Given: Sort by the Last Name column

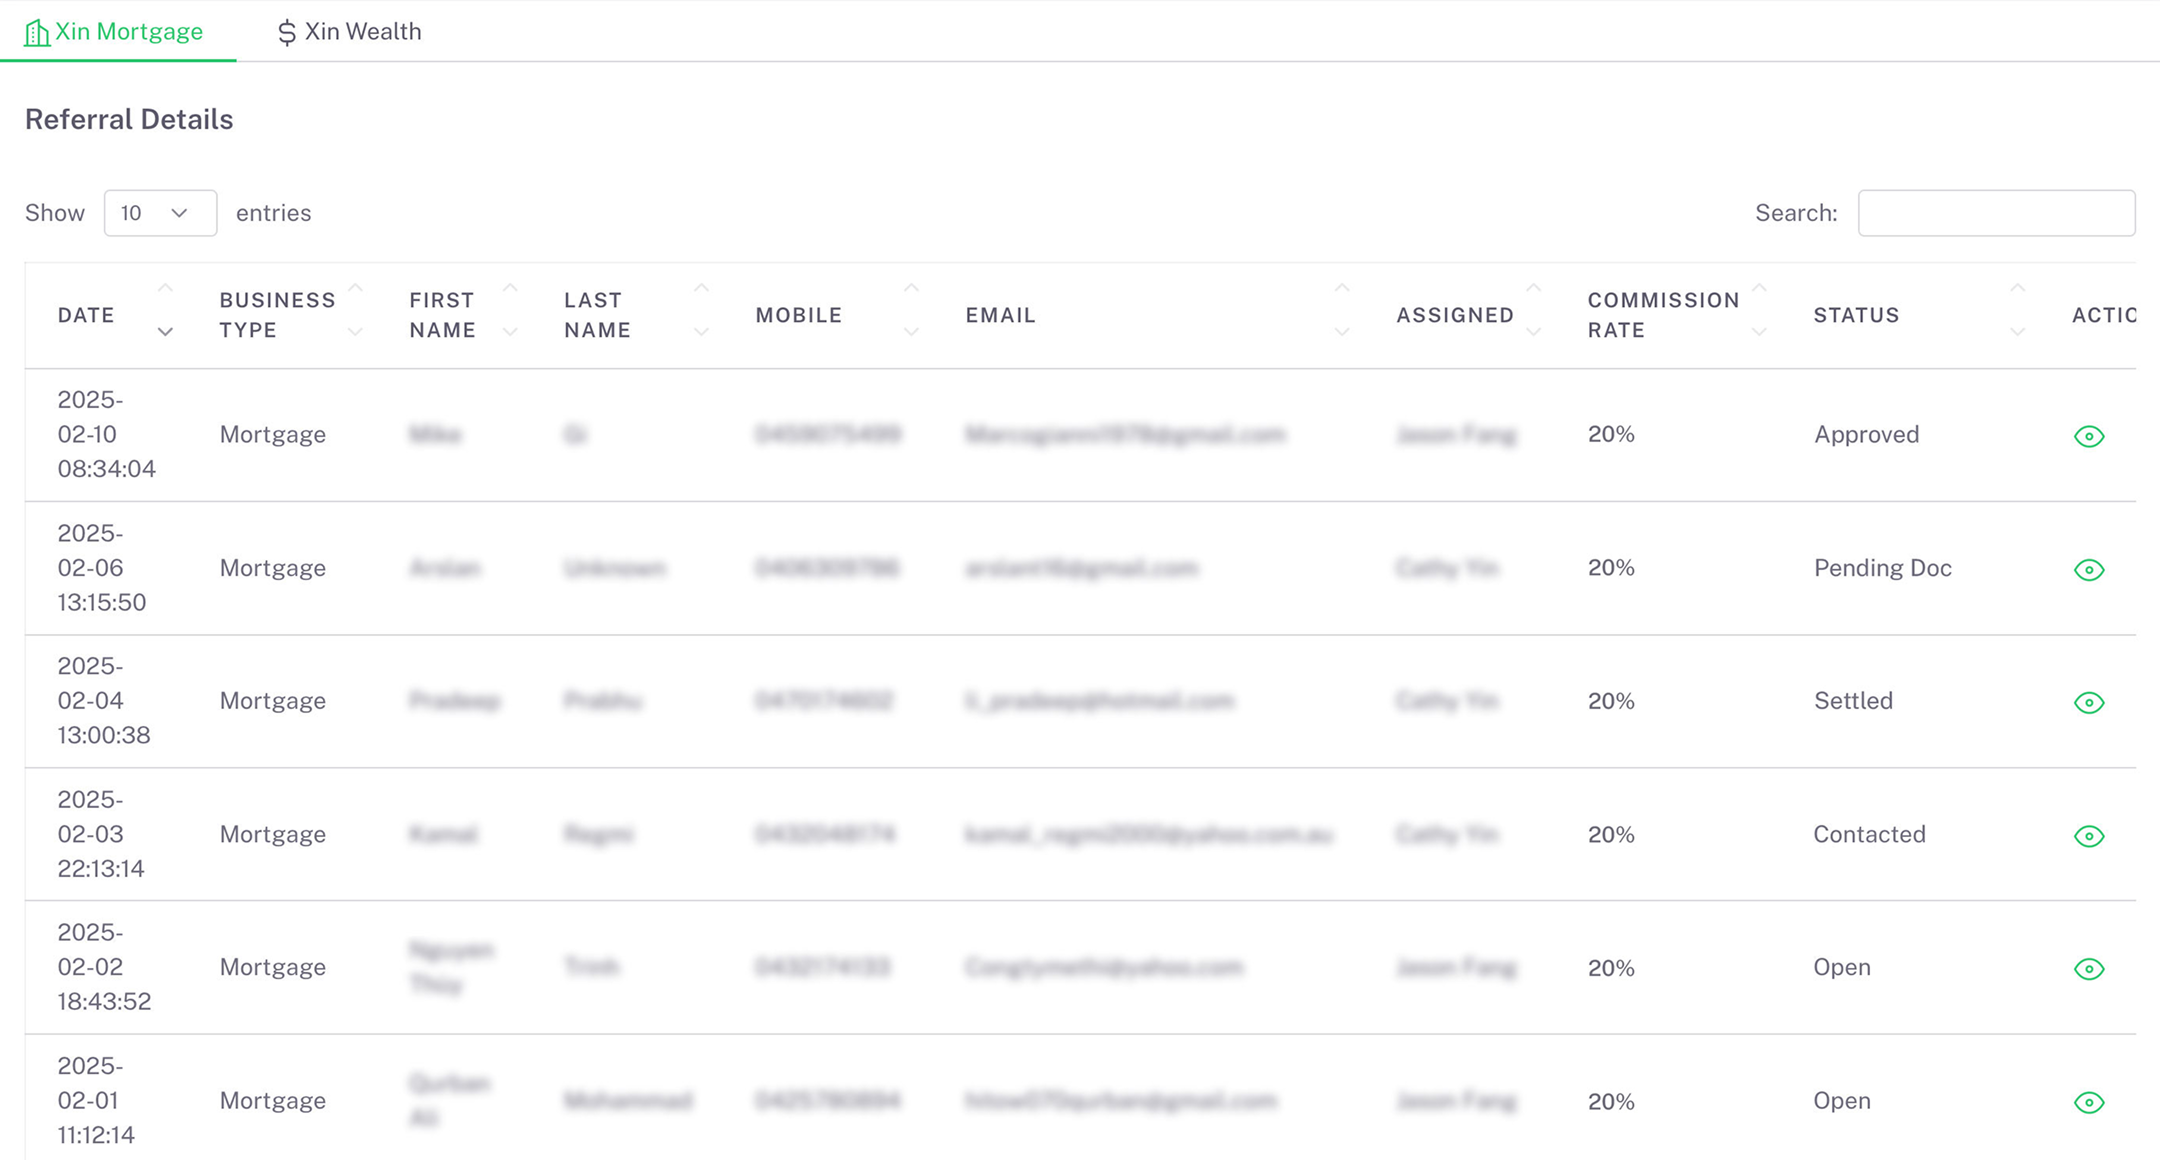Looking at the screenshot, I should 597,315.
